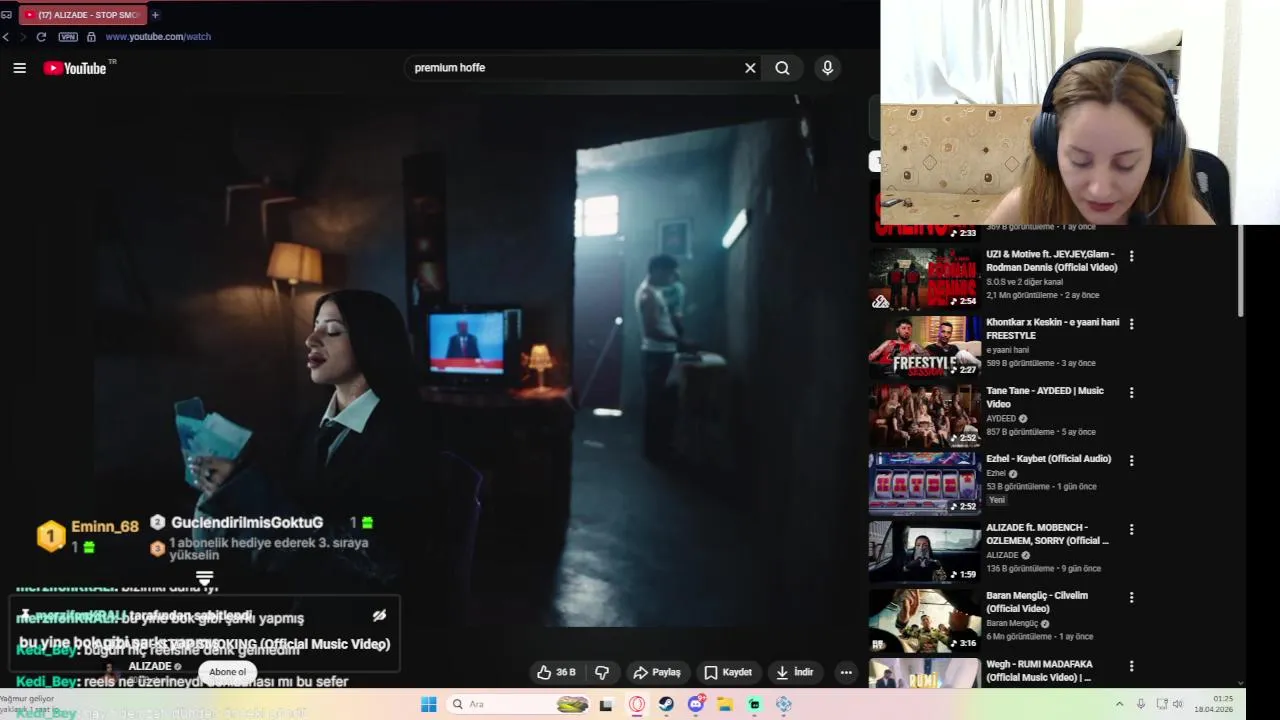This screenshot has height=720, width=1280.
Task: Go back with the browser back arrow
Action: click(6, 37)
